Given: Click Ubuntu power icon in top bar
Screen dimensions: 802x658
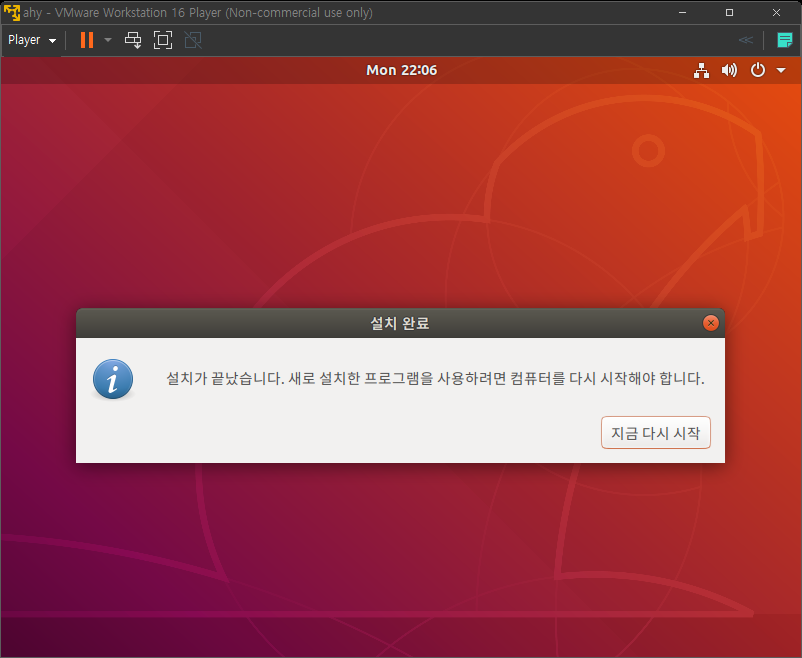Looking at the screenshot, I should tap(758, 70).
